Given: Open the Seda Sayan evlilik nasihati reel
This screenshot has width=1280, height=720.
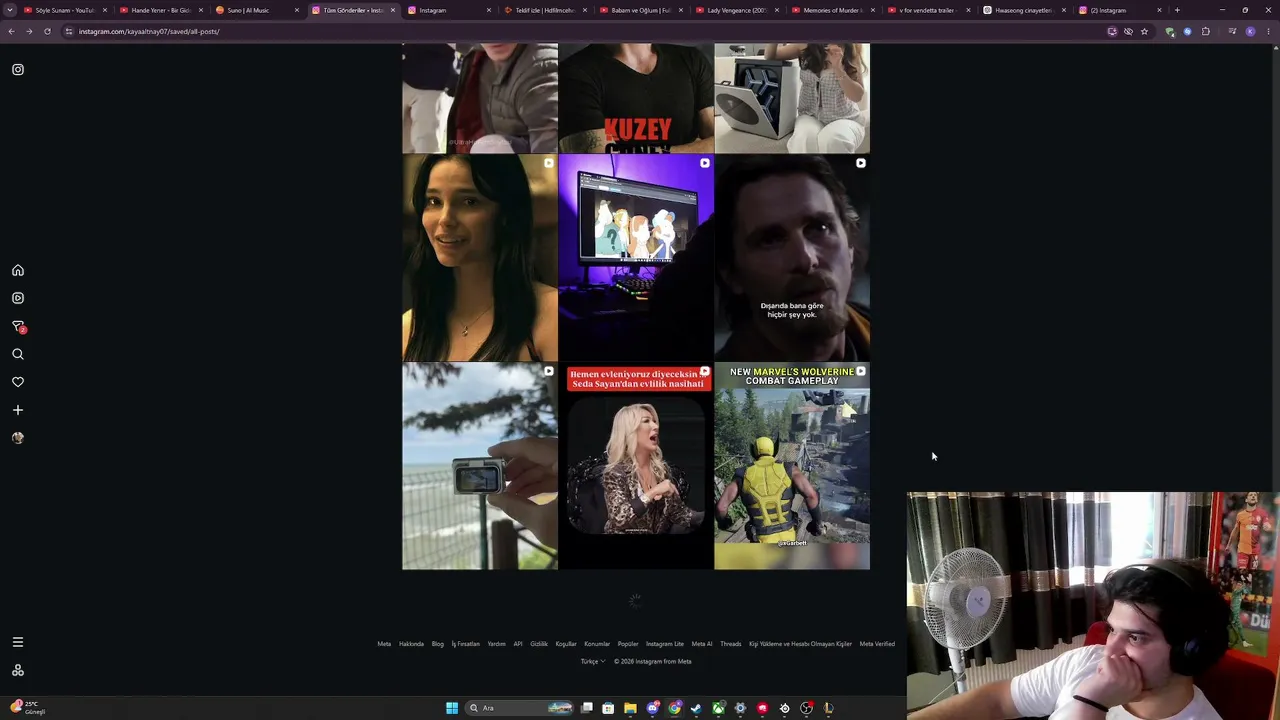Looking at the screenshot, I should (636, 467).
